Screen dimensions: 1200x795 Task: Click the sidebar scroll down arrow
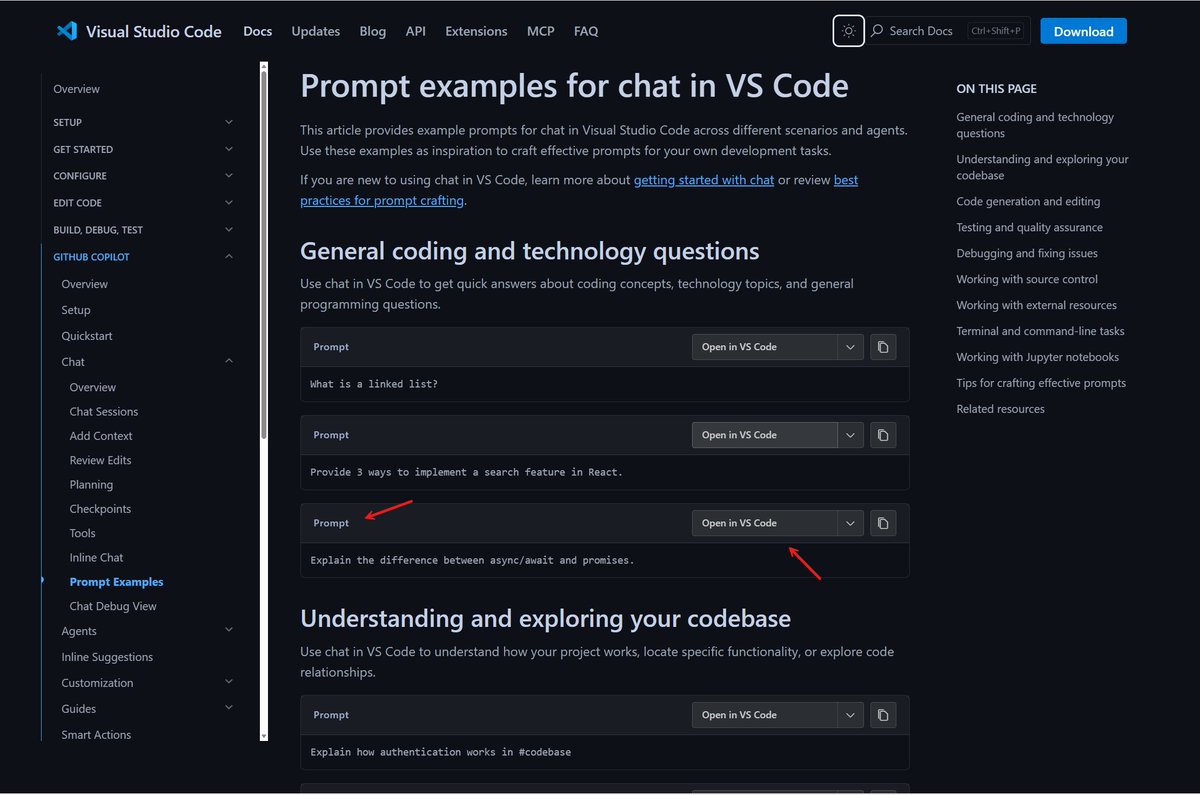[264, 735]
